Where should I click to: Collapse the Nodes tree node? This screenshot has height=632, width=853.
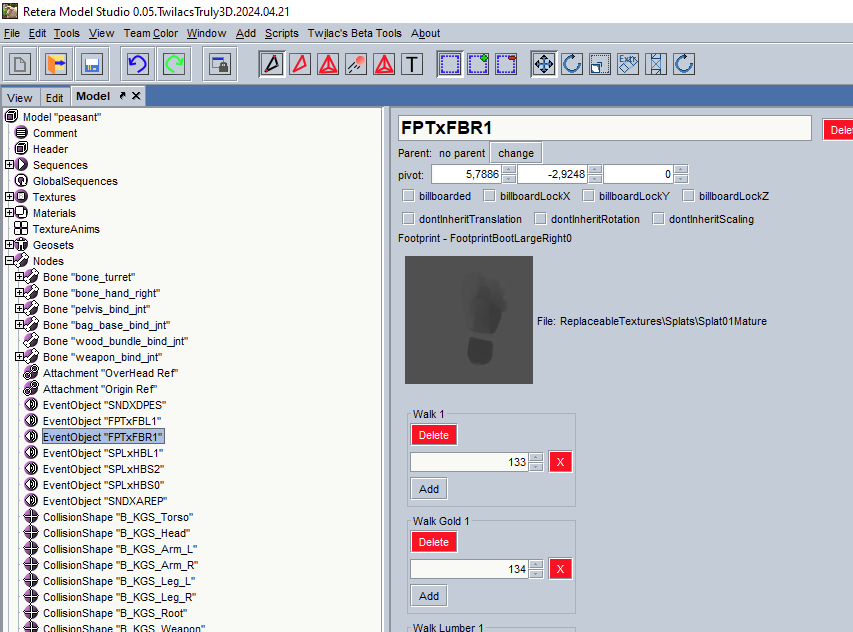click(x=9, y=261)
